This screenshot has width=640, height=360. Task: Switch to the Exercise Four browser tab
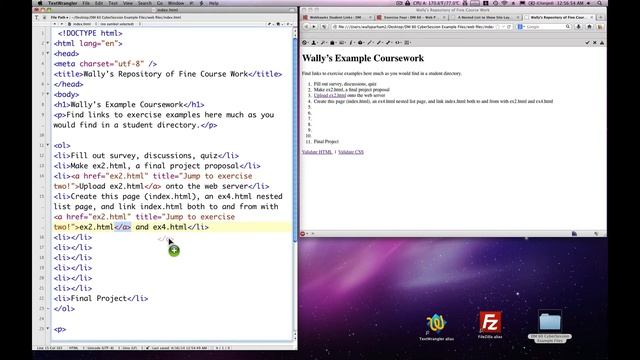411,18
